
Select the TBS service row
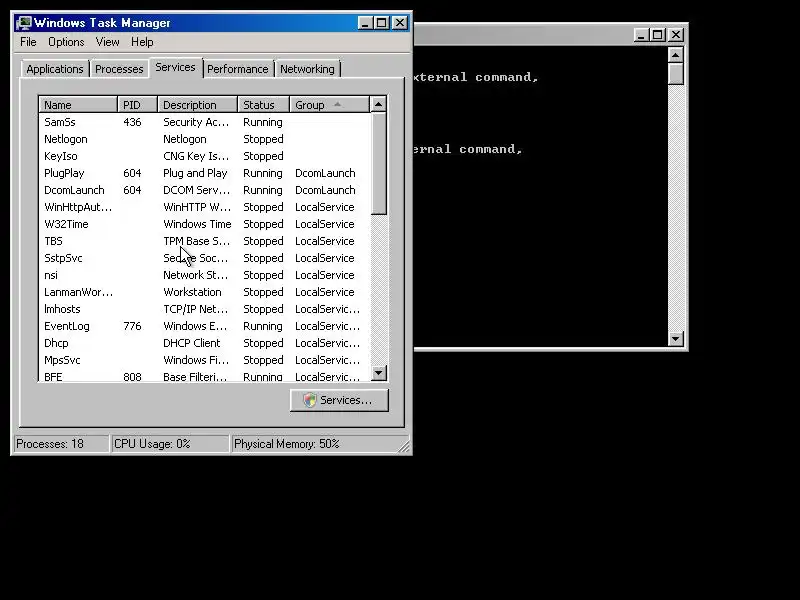point(204,241)
